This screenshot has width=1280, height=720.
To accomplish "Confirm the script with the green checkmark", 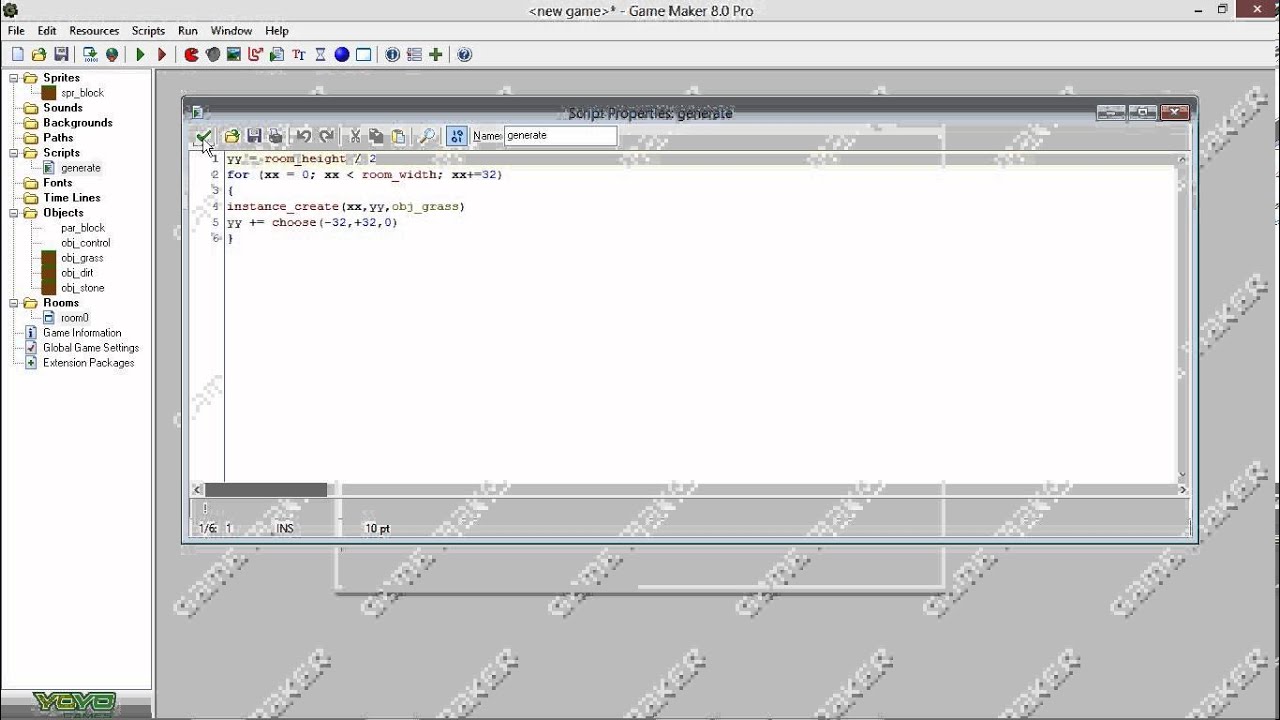I will tap(204, 136).
